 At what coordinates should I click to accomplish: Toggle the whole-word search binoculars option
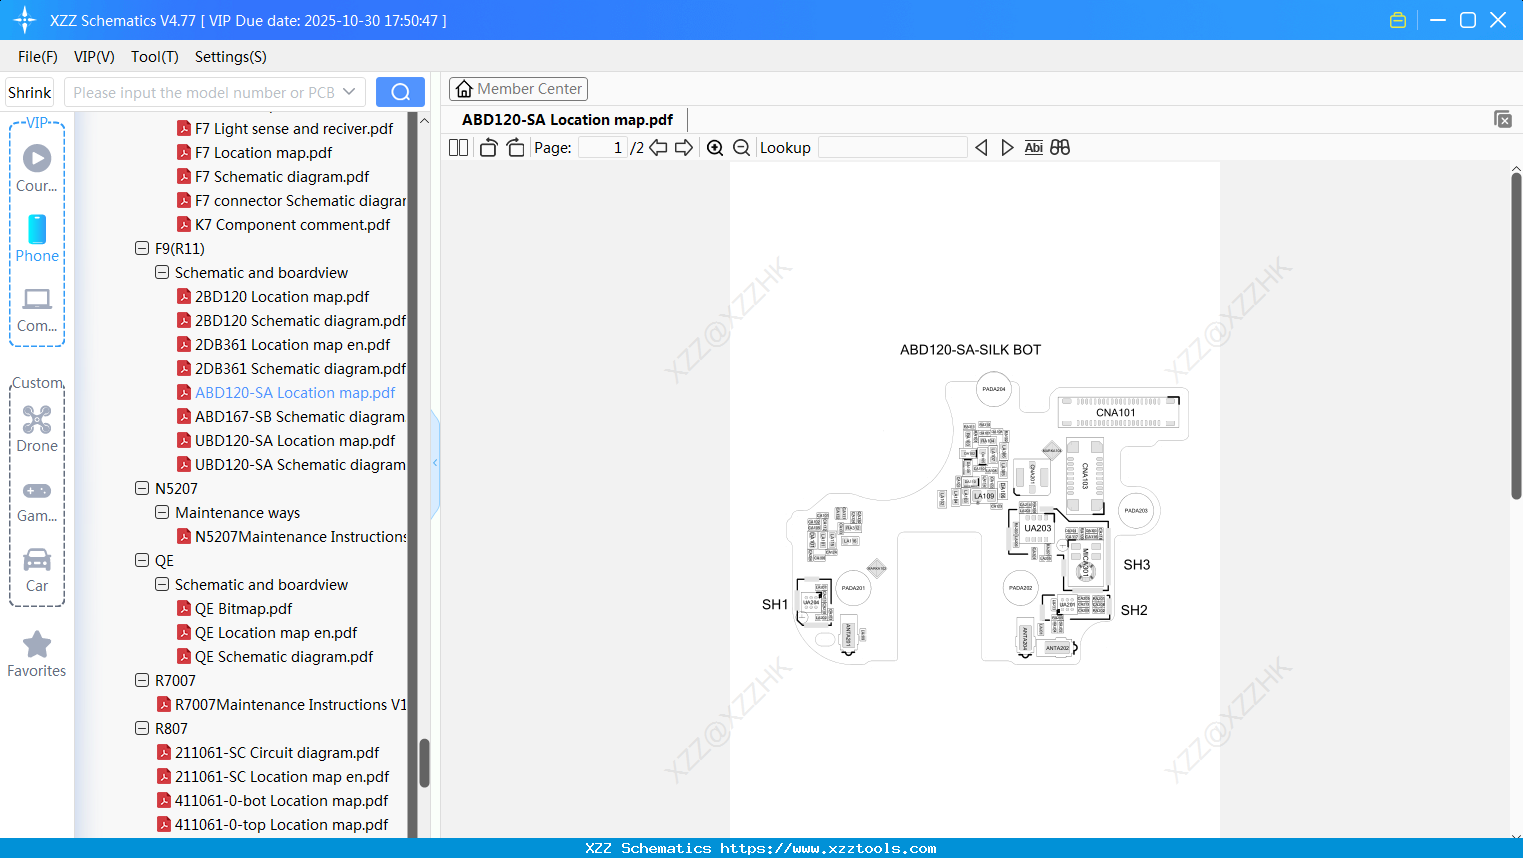click(1059, 147)
